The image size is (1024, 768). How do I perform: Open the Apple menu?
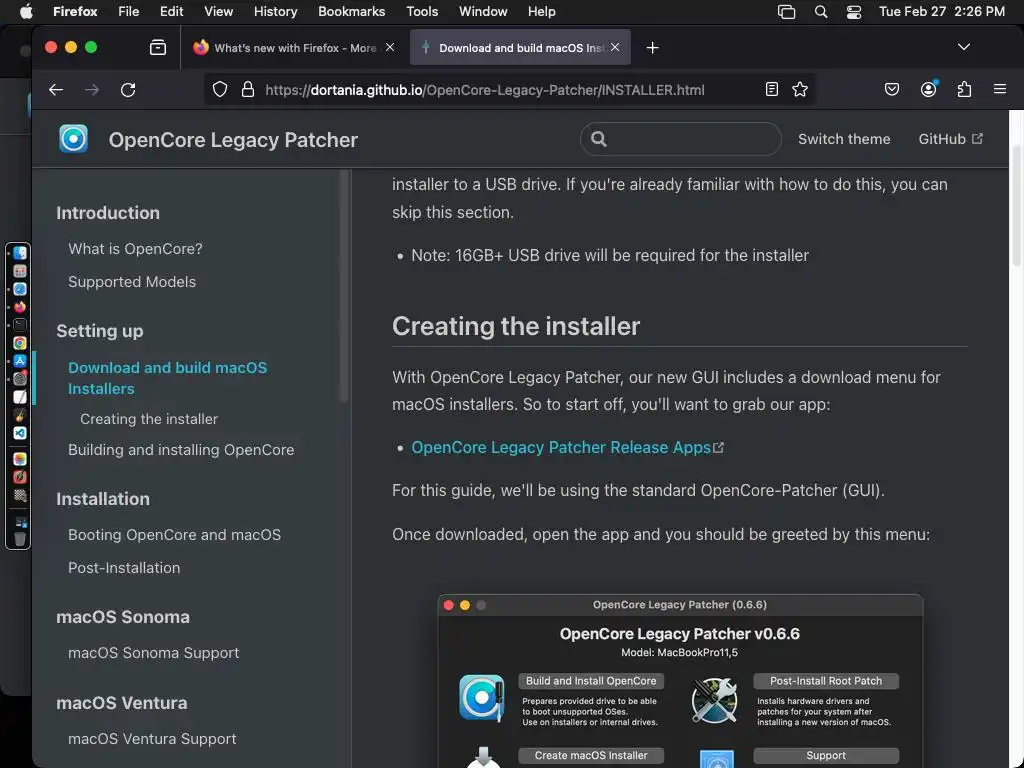(x=26, y=12)
